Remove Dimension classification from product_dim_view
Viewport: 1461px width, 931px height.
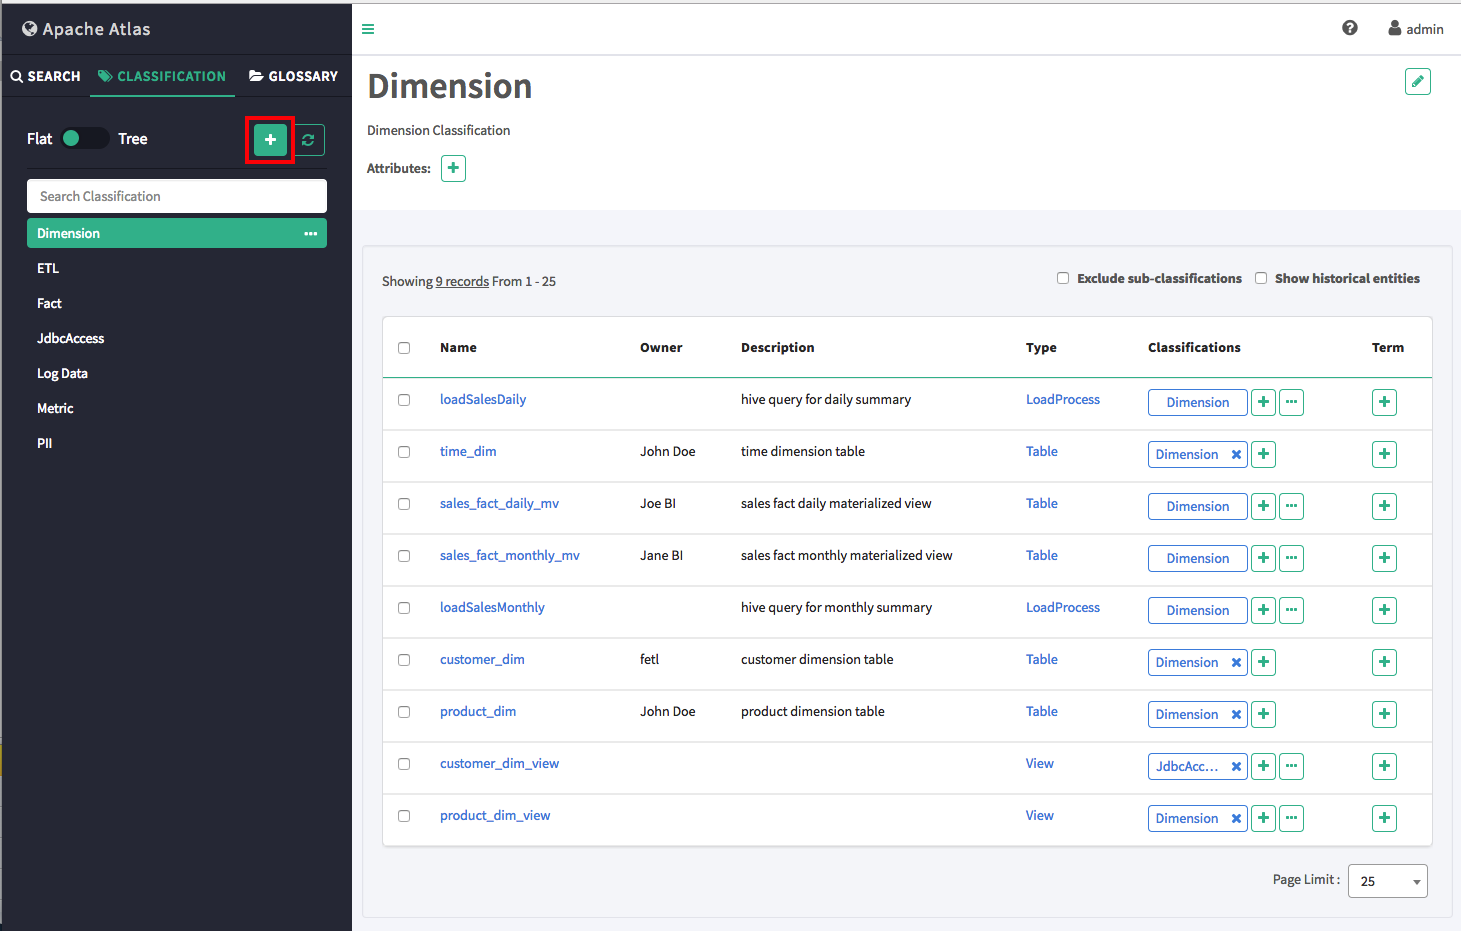pos(1236,818)
